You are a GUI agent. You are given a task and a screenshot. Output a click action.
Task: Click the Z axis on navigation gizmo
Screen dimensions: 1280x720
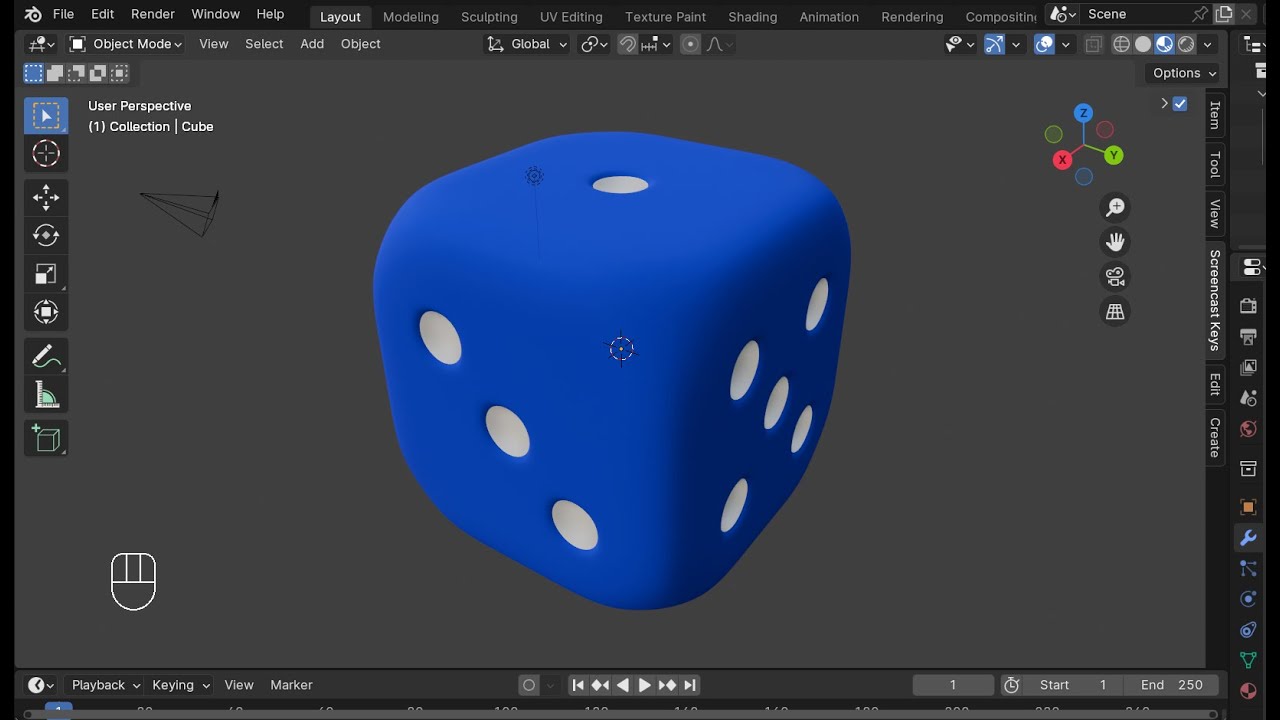[x=1083, y=113]
